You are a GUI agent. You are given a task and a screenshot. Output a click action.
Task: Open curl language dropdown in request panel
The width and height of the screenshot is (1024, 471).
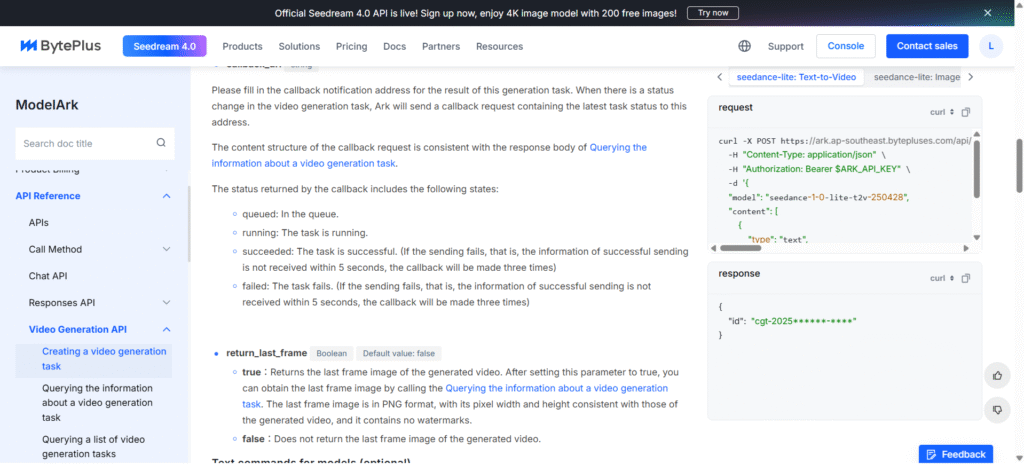942,111
